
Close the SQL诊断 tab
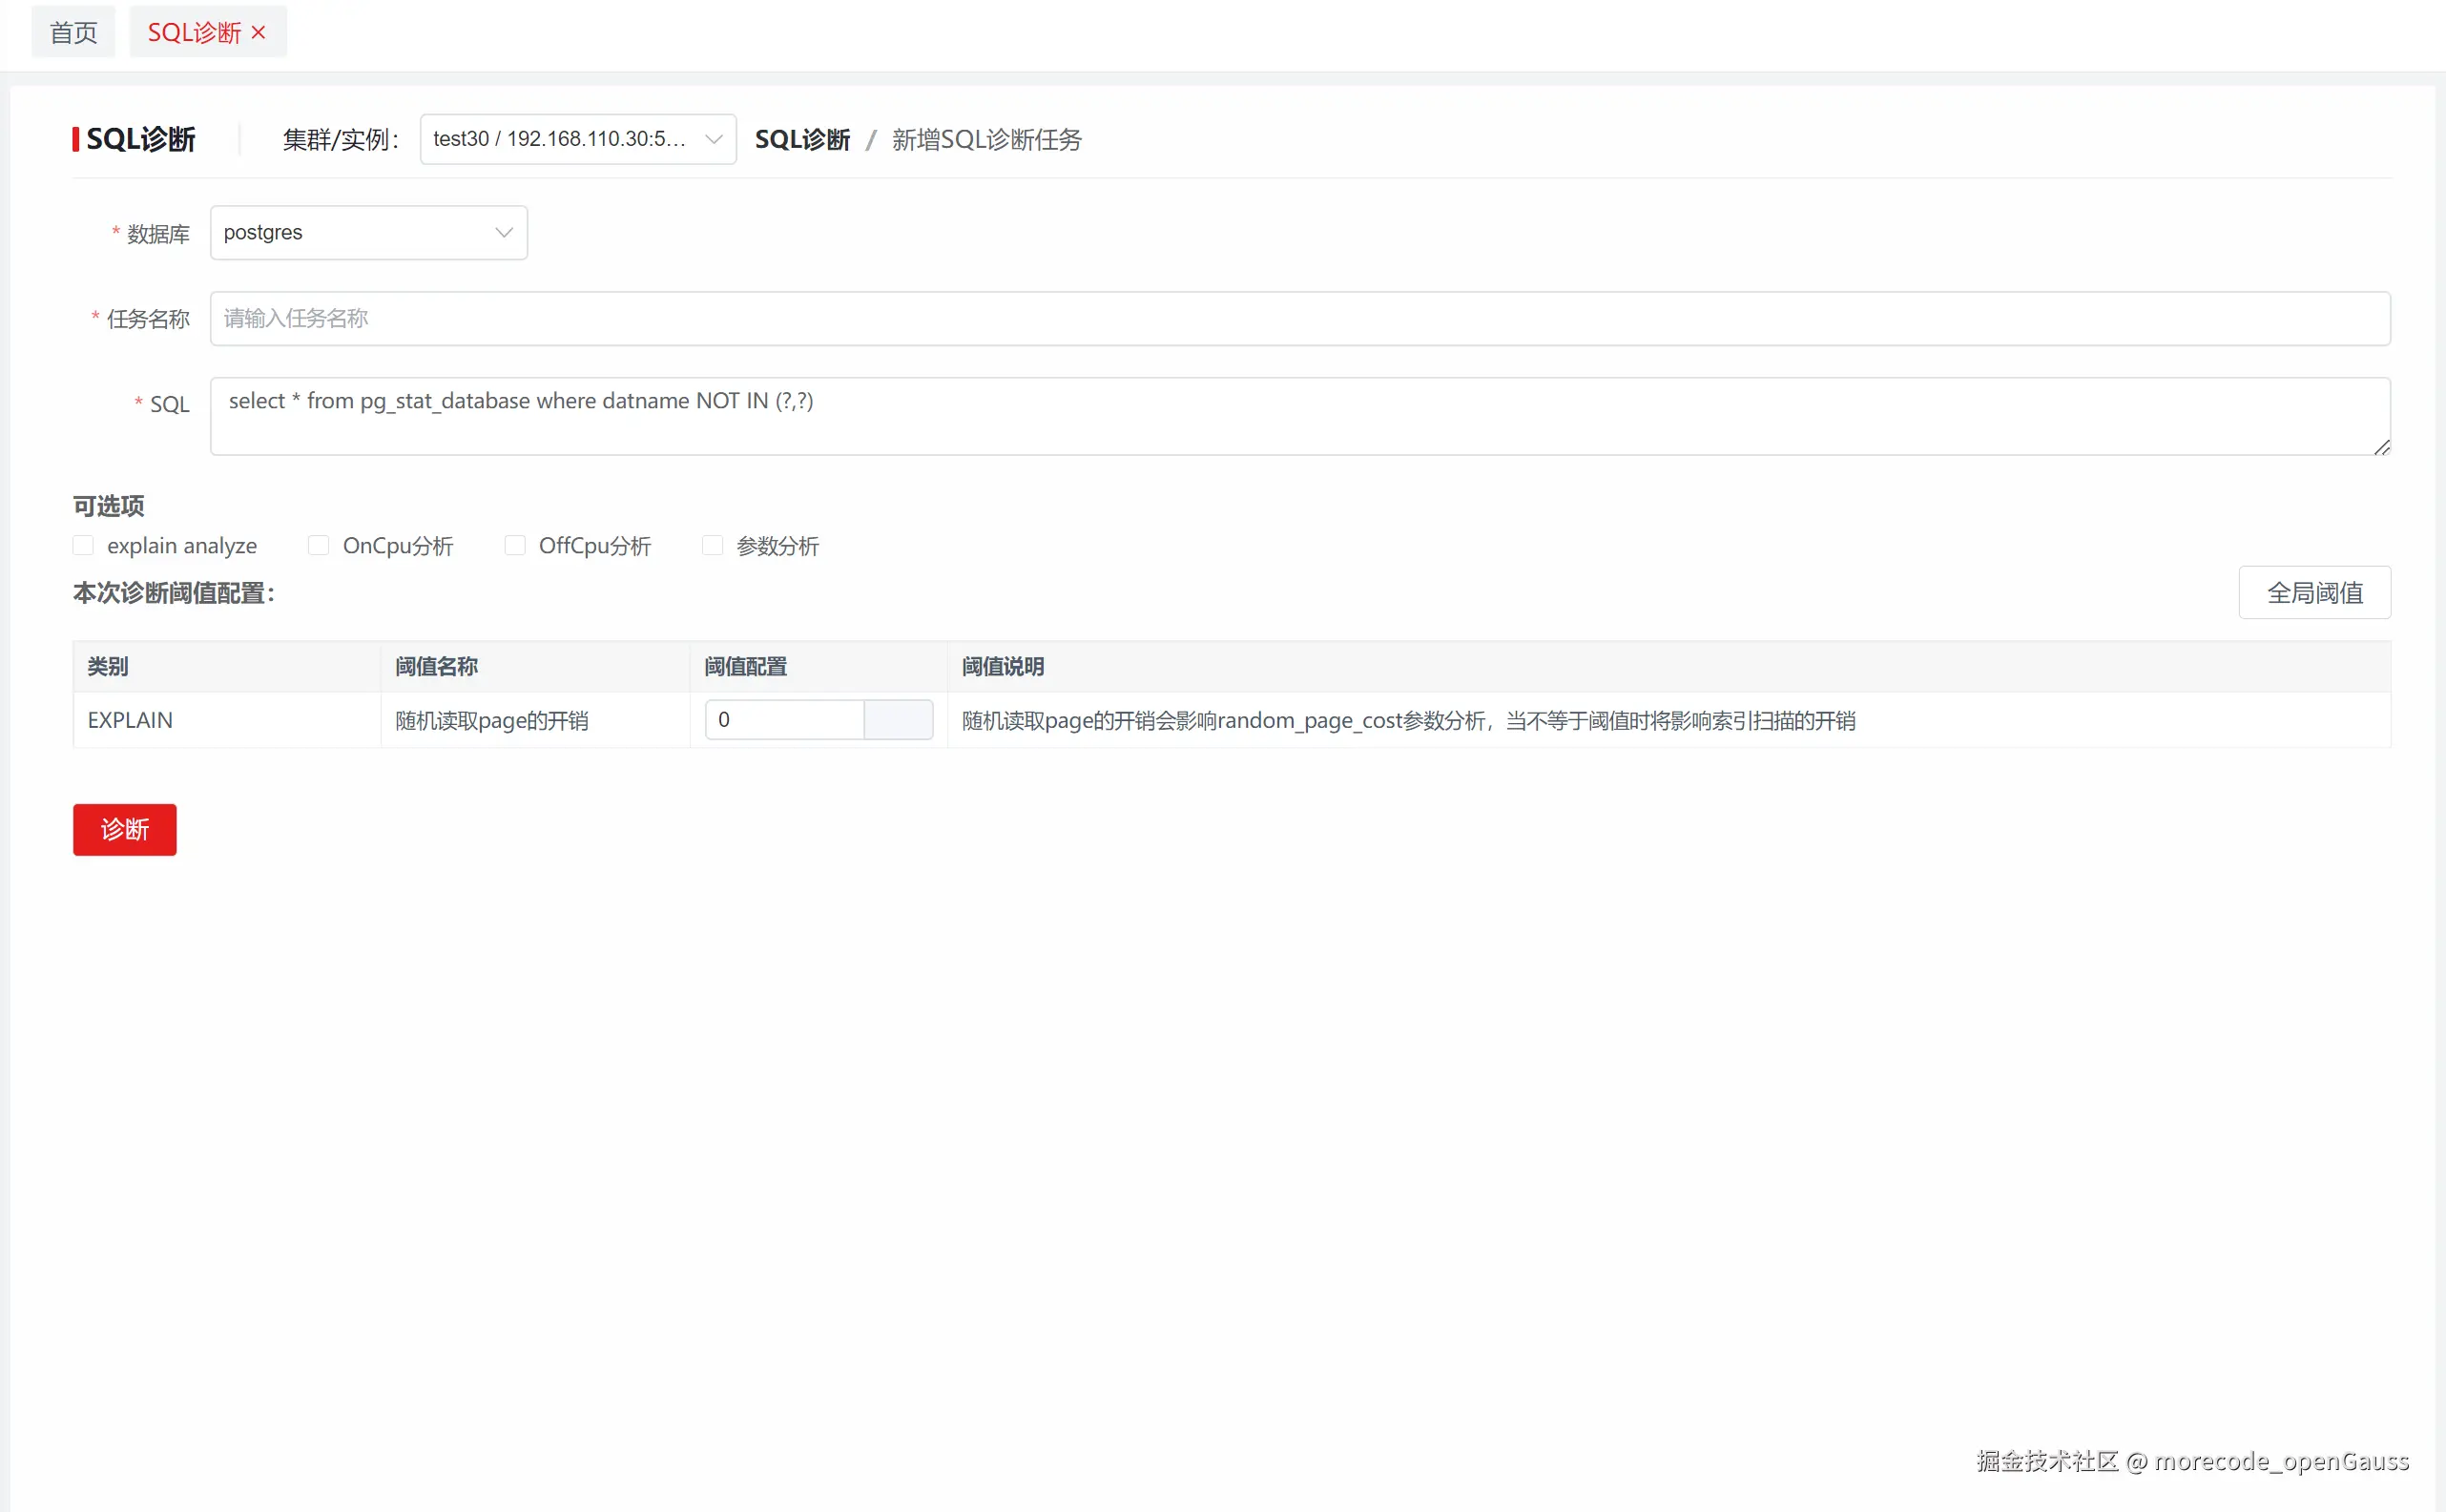tap(258, 33)
